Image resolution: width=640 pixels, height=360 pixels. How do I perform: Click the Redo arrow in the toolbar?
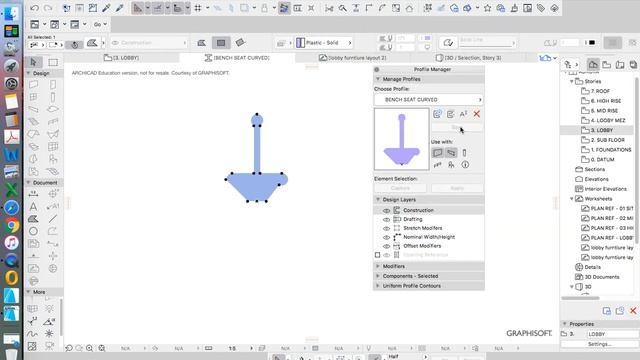click(48, 8)
